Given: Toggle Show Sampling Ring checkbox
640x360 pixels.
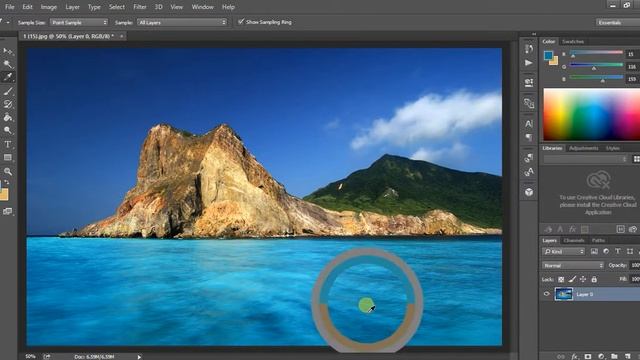Looking at the screenshot, I should [x=241, y=22].
